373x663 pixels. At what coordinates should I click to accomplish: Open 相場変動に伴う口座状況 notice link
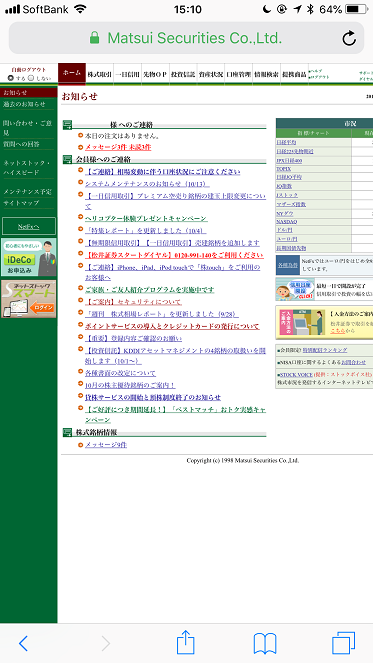tap(162, 172)
